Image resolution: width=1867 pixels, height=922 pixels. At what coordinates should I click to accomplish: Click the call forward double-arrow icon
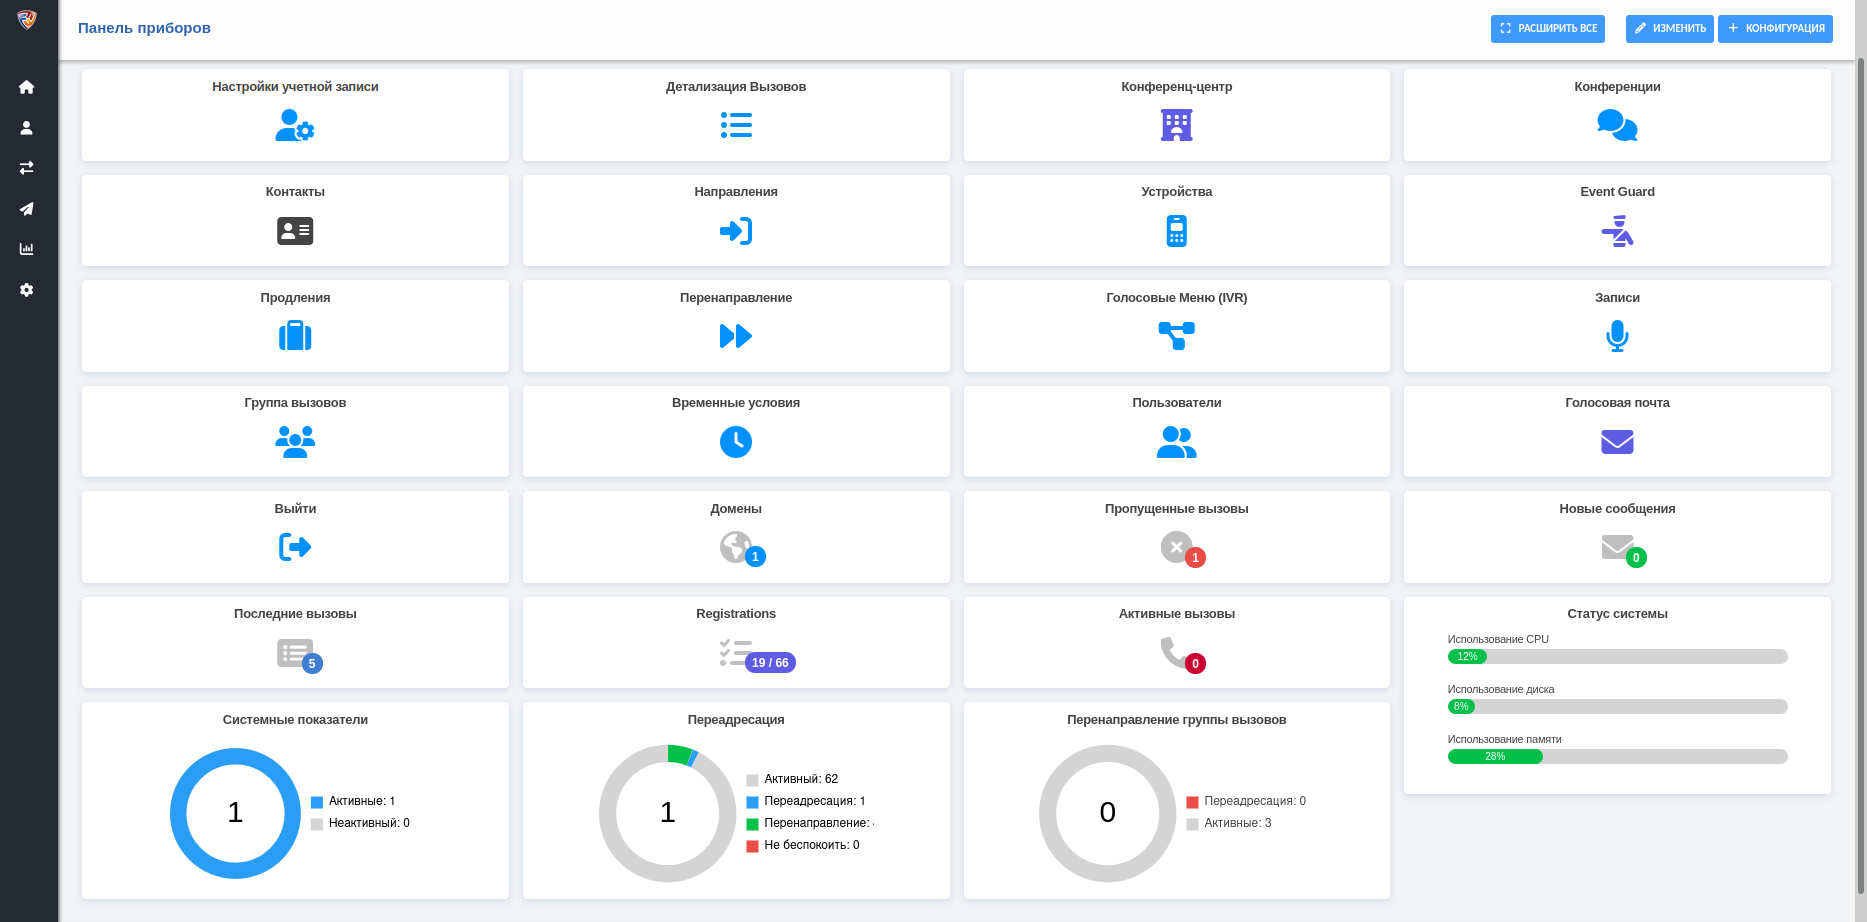pyautogui.click(x=736, y=336)
